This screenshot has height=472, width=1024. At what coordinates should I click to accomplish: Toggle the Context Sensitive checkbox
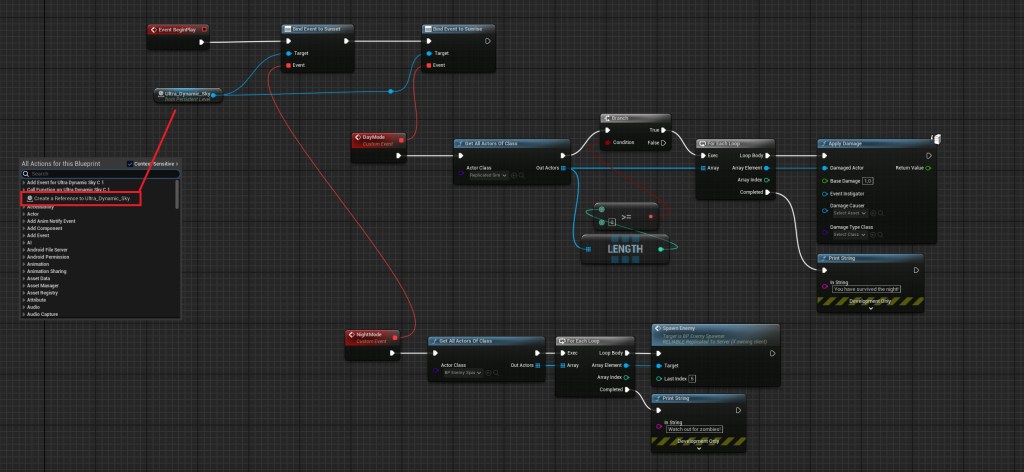130,163
